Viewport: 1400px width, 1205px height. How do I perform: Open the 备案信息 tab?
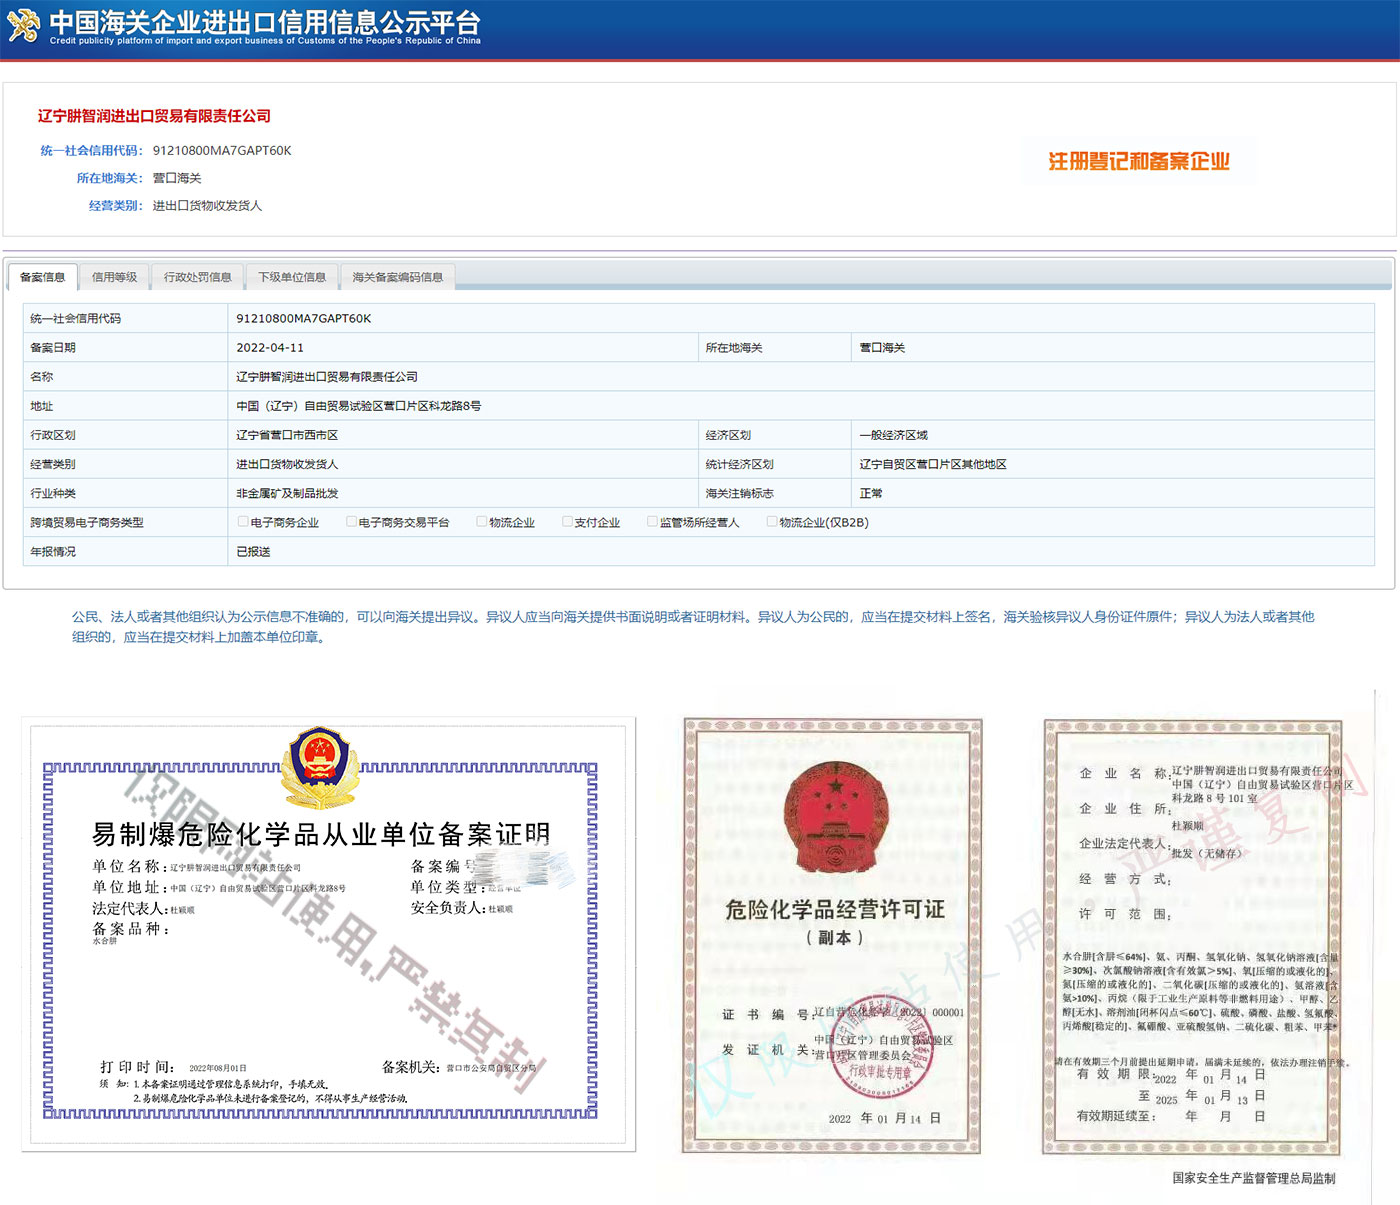click(43, 277)
